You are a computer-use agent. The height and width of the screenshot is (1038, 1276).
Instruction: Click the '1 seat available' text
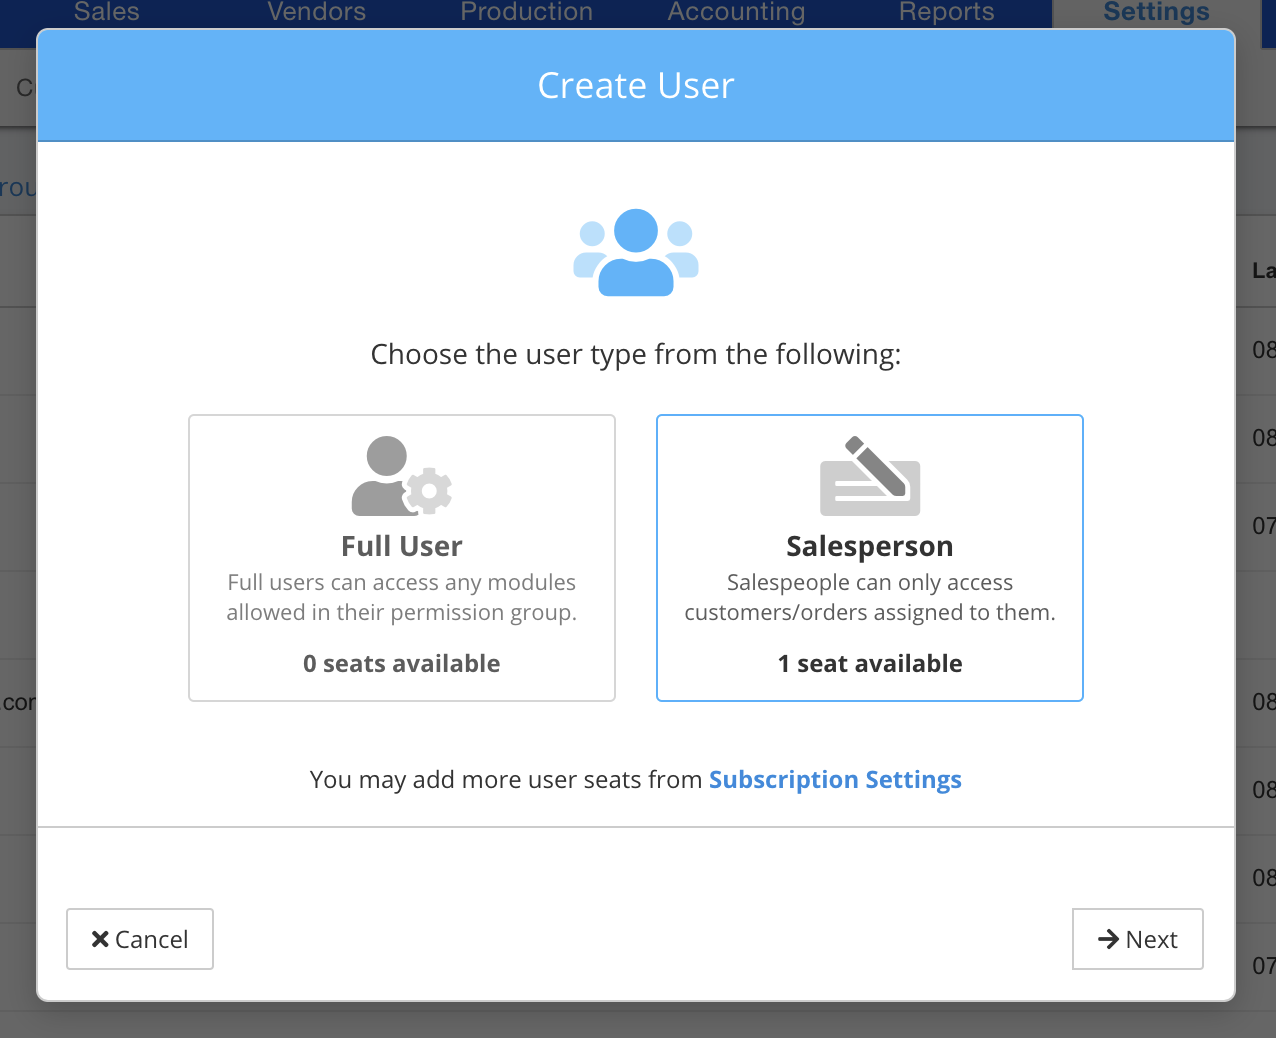pyautogui.click(x=870, y=664)
